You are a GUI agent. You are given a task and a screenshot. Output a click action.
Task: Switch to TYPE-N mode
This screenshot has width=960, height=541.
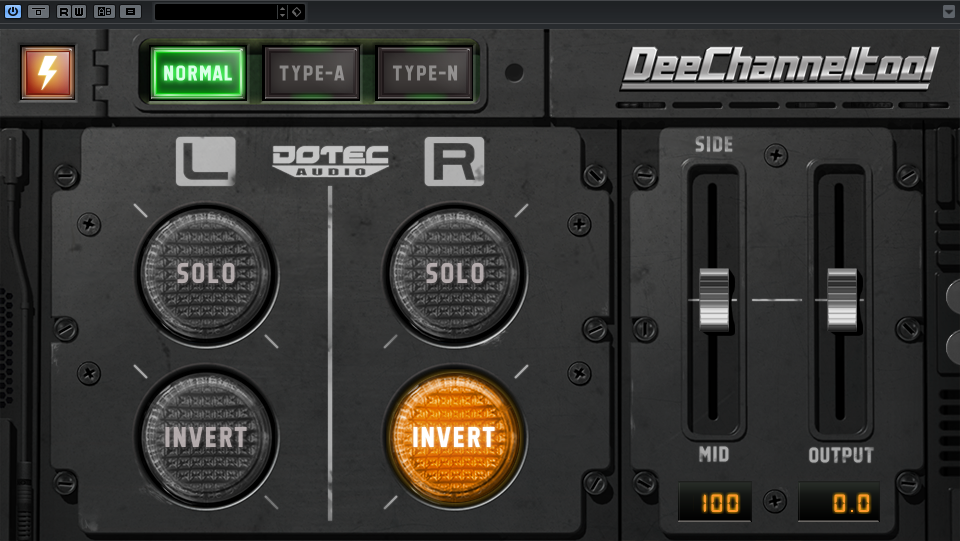(x=425, y=73)
